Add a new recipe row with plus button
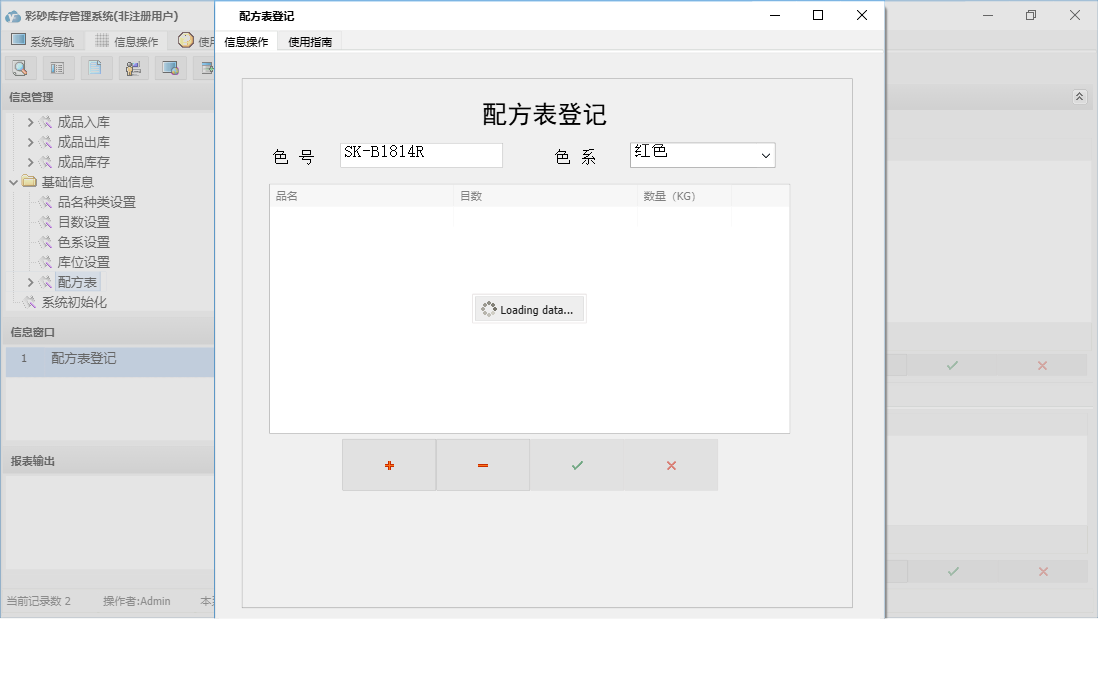This screenshot has width=1098, height=685. click(388, 464)
